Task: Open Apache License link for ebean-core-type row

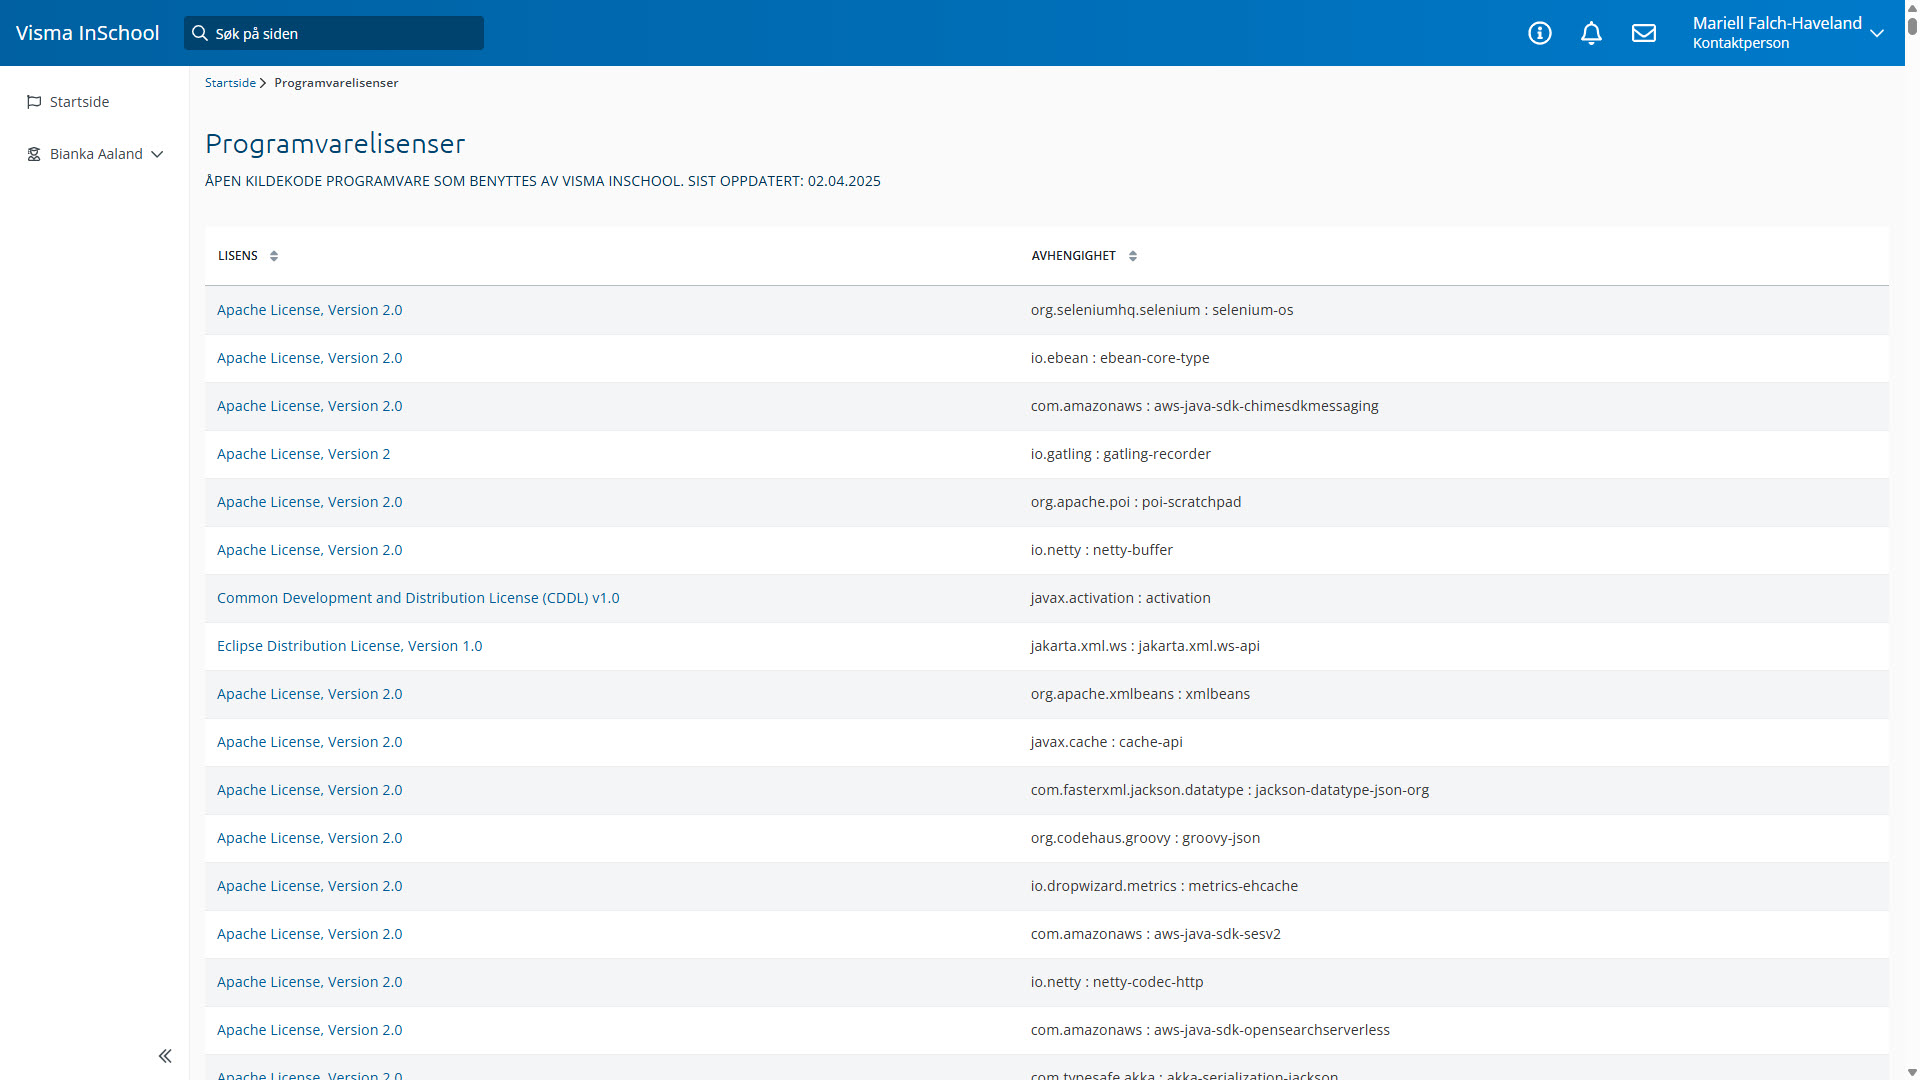Action: [x=309, y=358]
